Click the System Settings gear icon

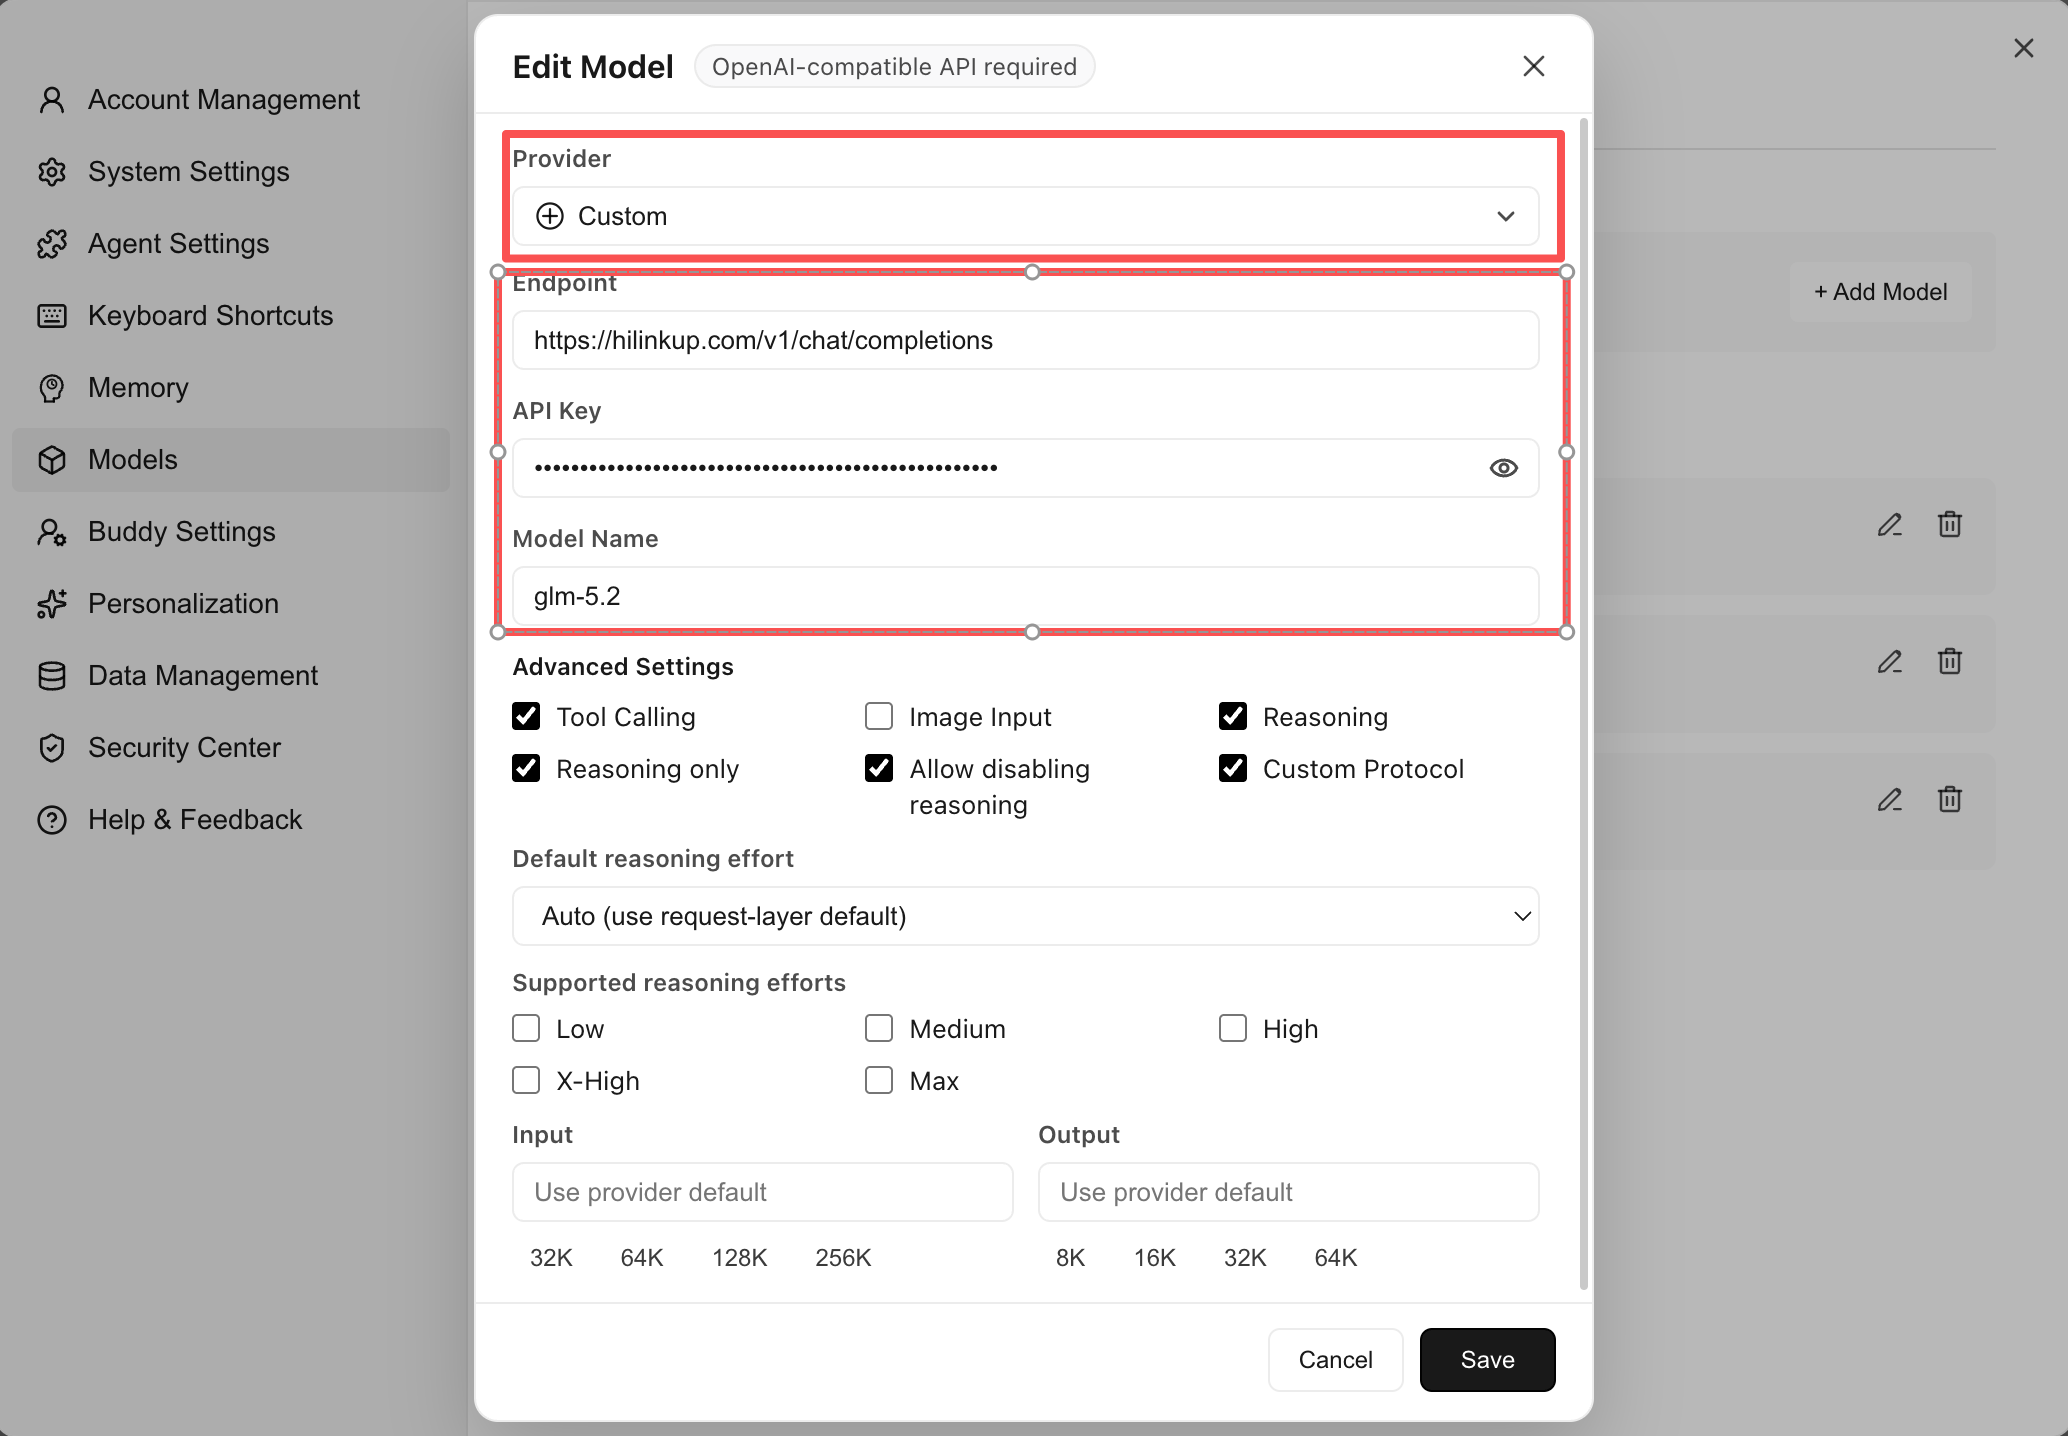tap(52, 172)
